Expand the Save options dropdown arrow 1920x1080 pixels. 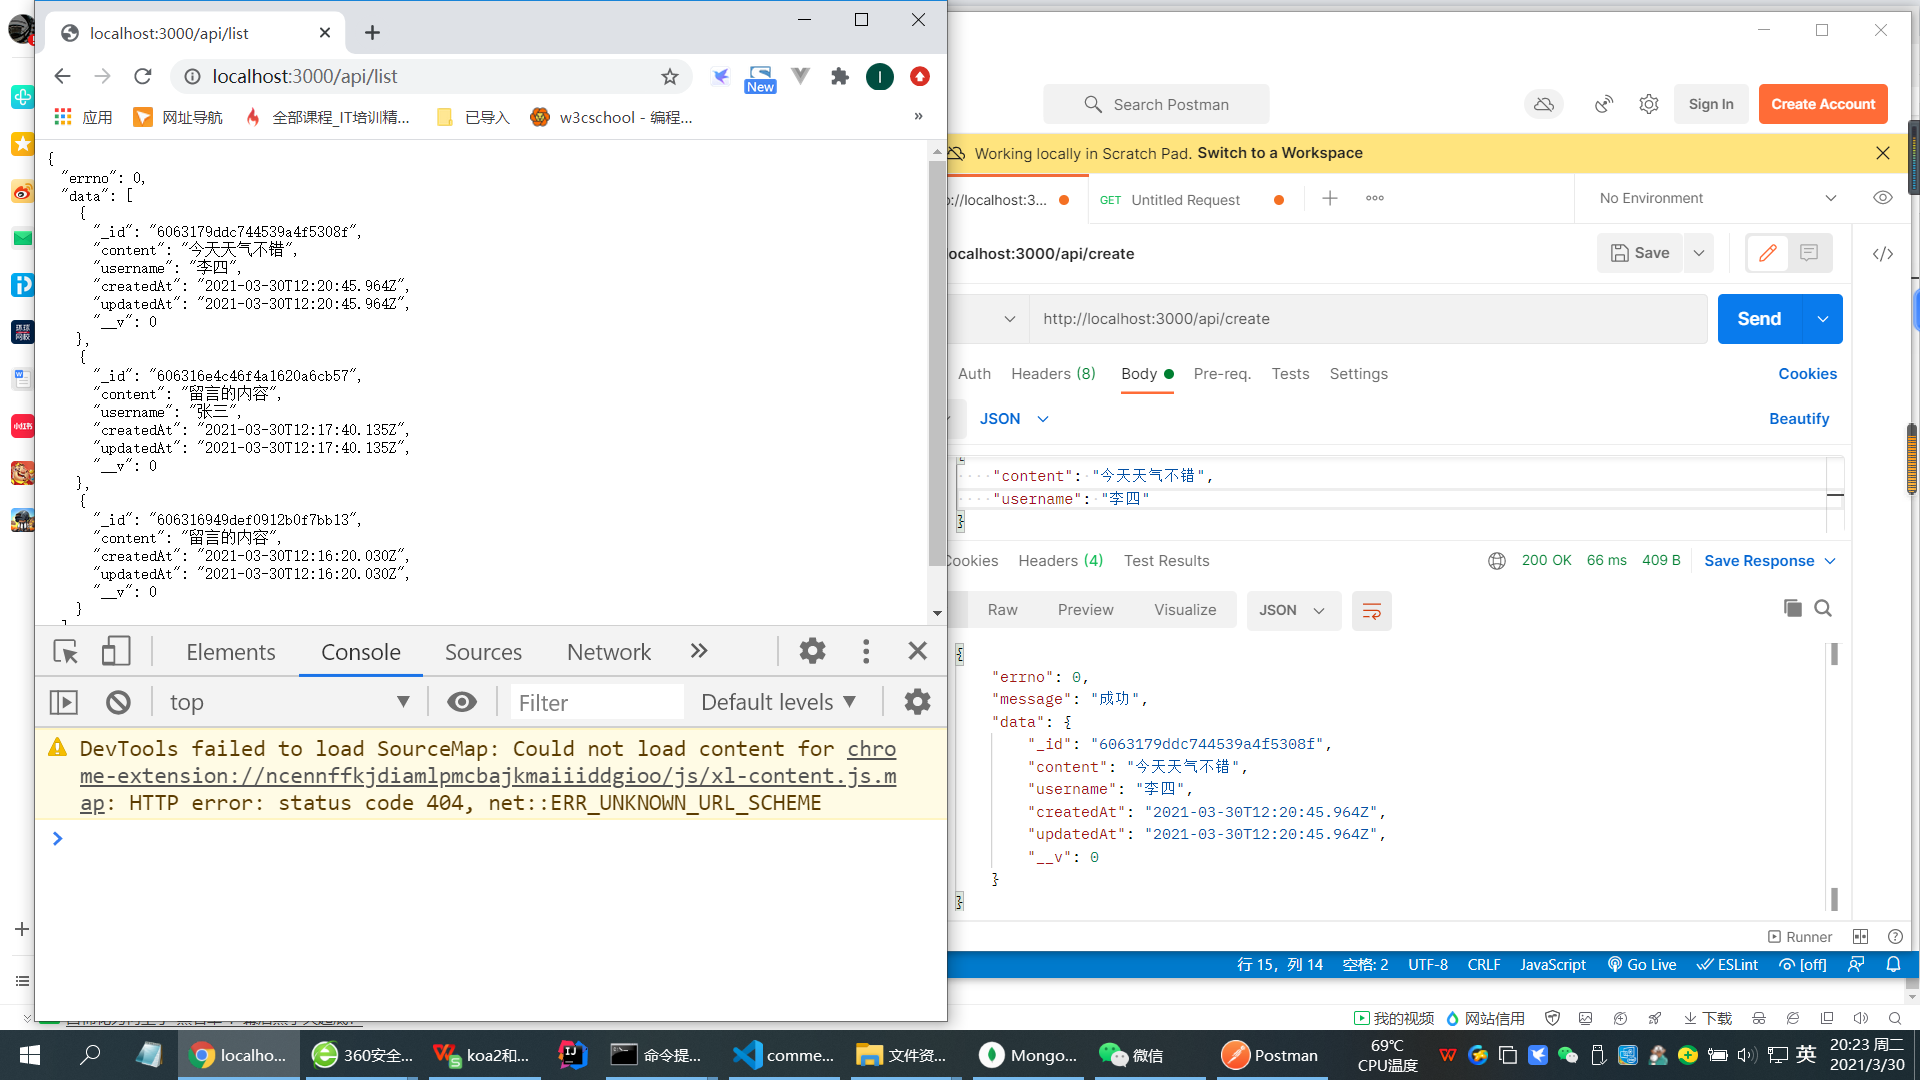pyautogui.click(x=1699, y=253)
